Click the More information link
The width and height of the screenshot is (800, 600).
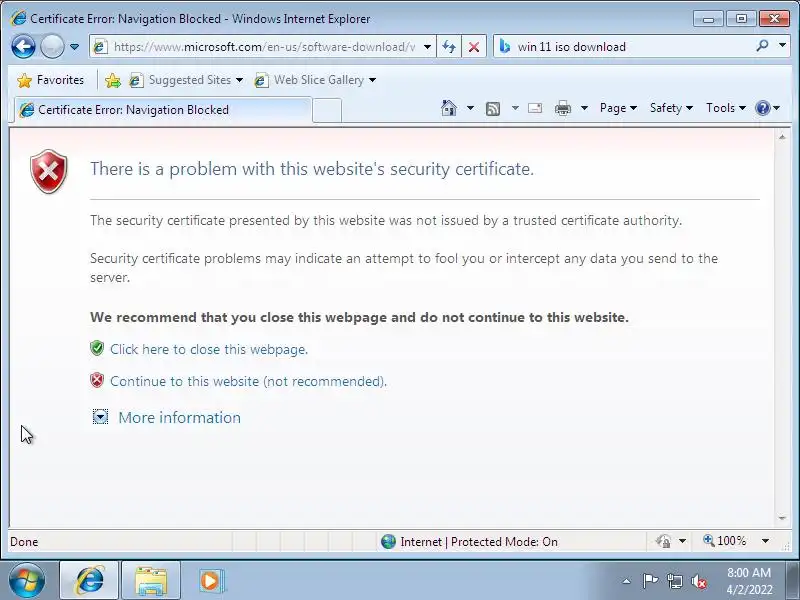tap(180, 418)
